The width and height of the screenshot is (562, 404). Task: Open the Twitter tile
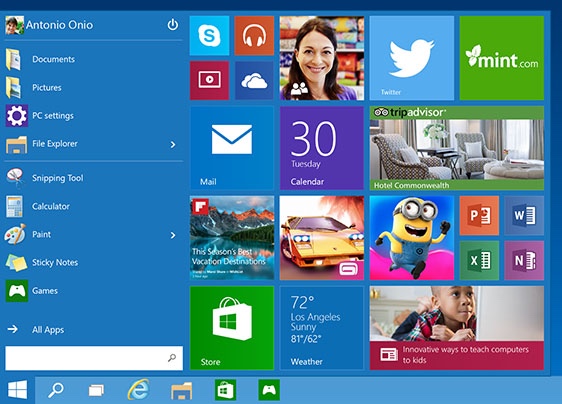pos(412,58)
